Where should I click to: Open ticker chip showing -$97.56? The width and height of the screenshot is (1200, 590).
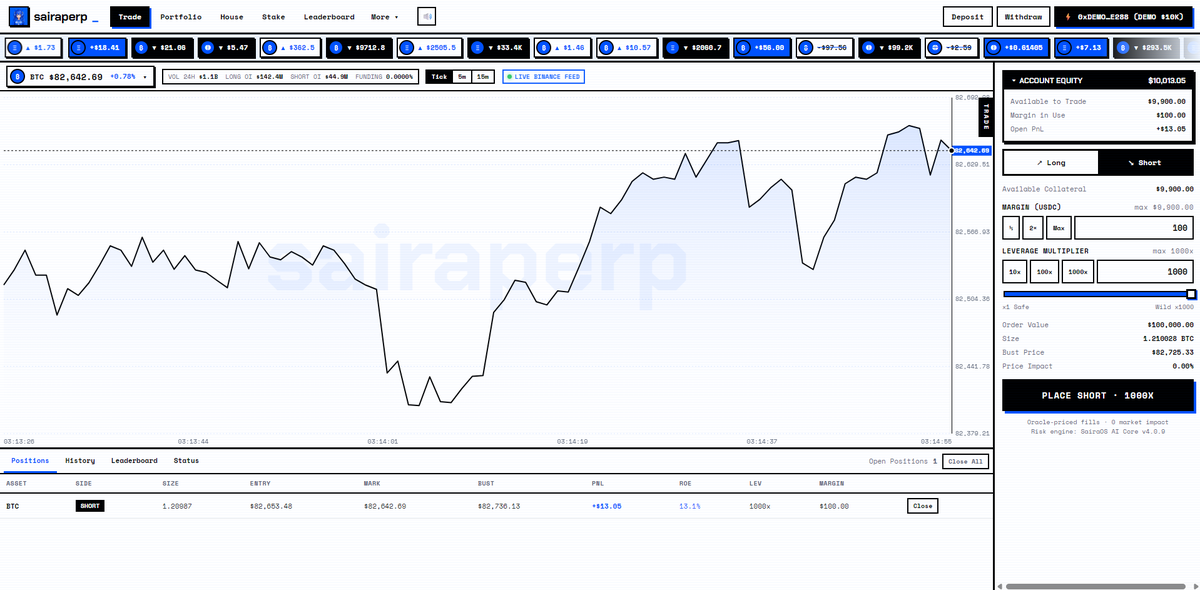(826, 47)
